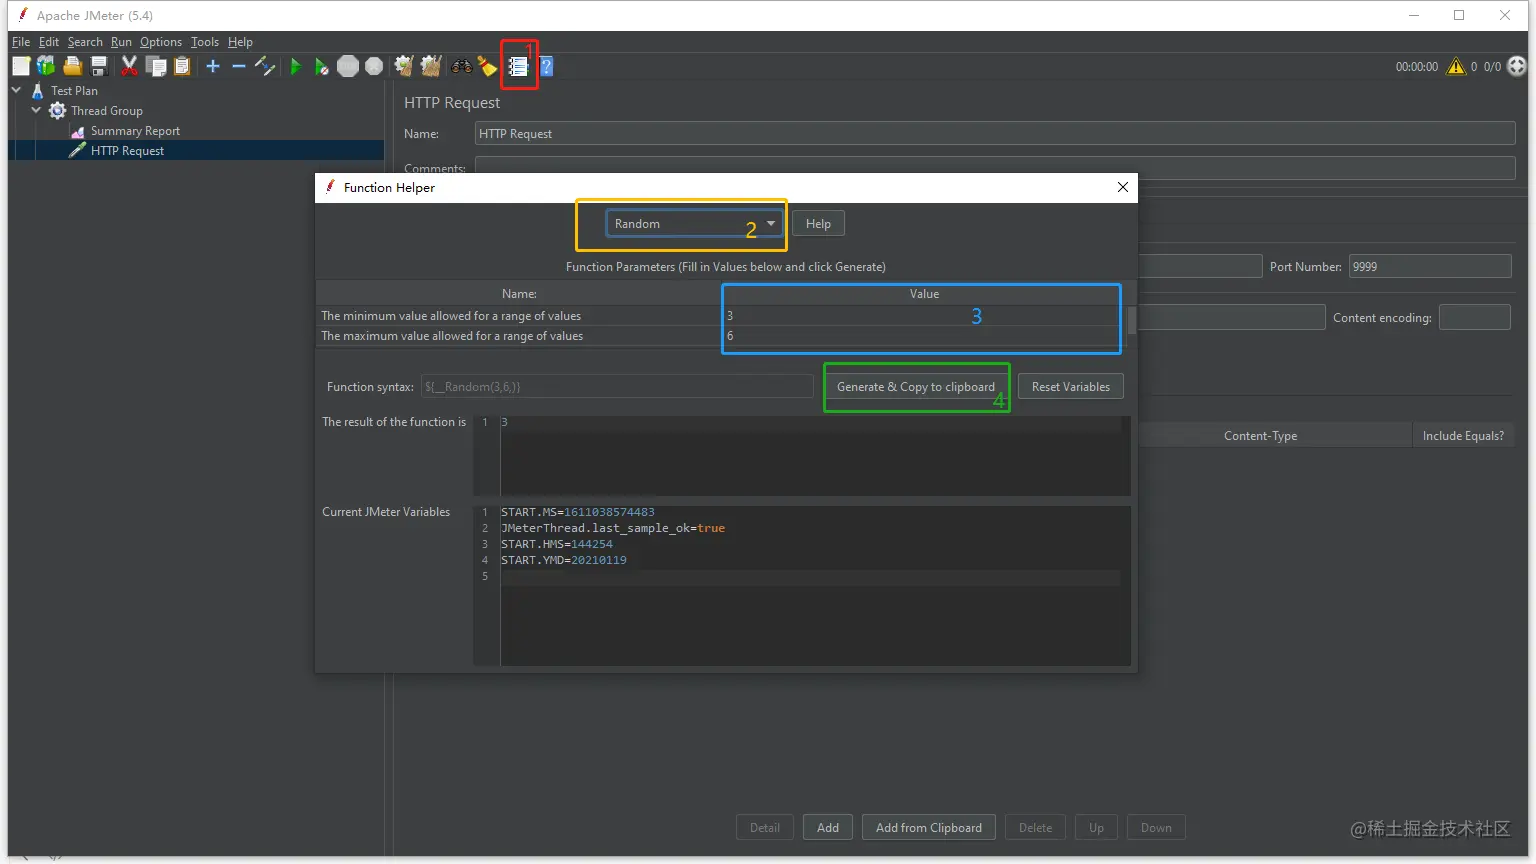Viewport: 1536px width, 864px height.
Task: Open the Random function dropdown
Action: pos(693,224)
